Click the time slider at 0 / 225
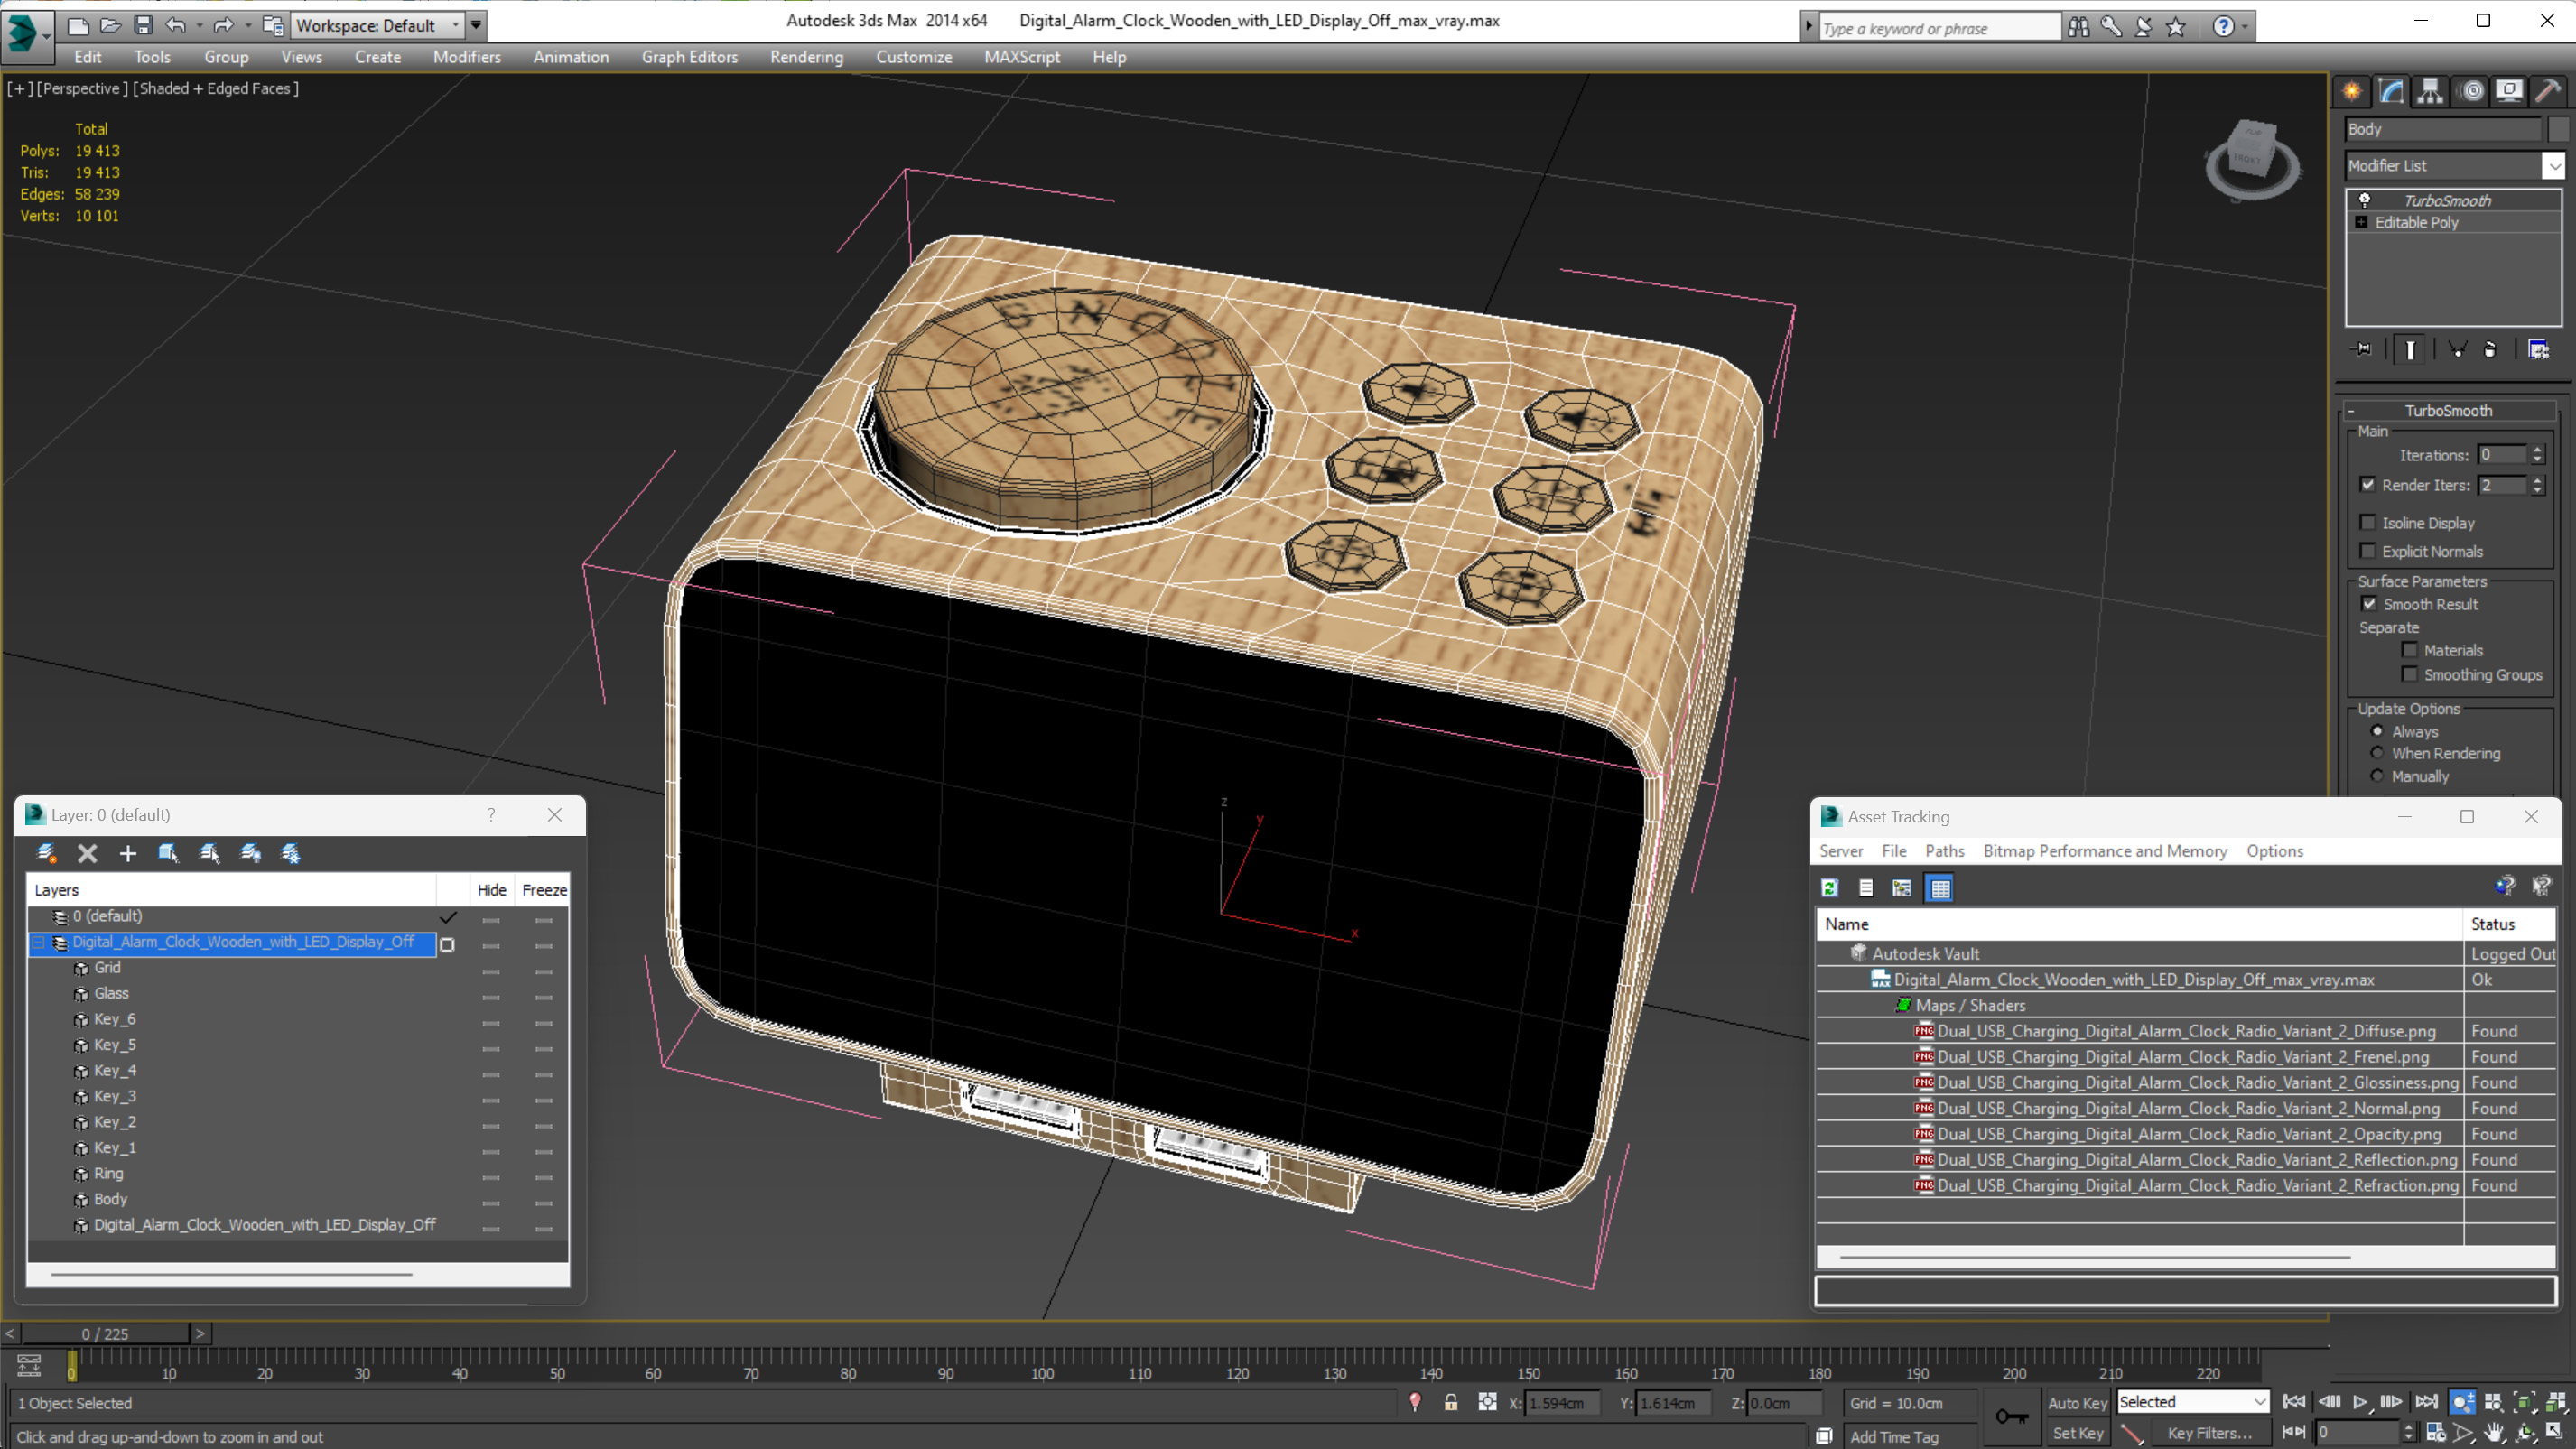The height and width of the screenshot is (1449, 2576). tap(105, 1334)
